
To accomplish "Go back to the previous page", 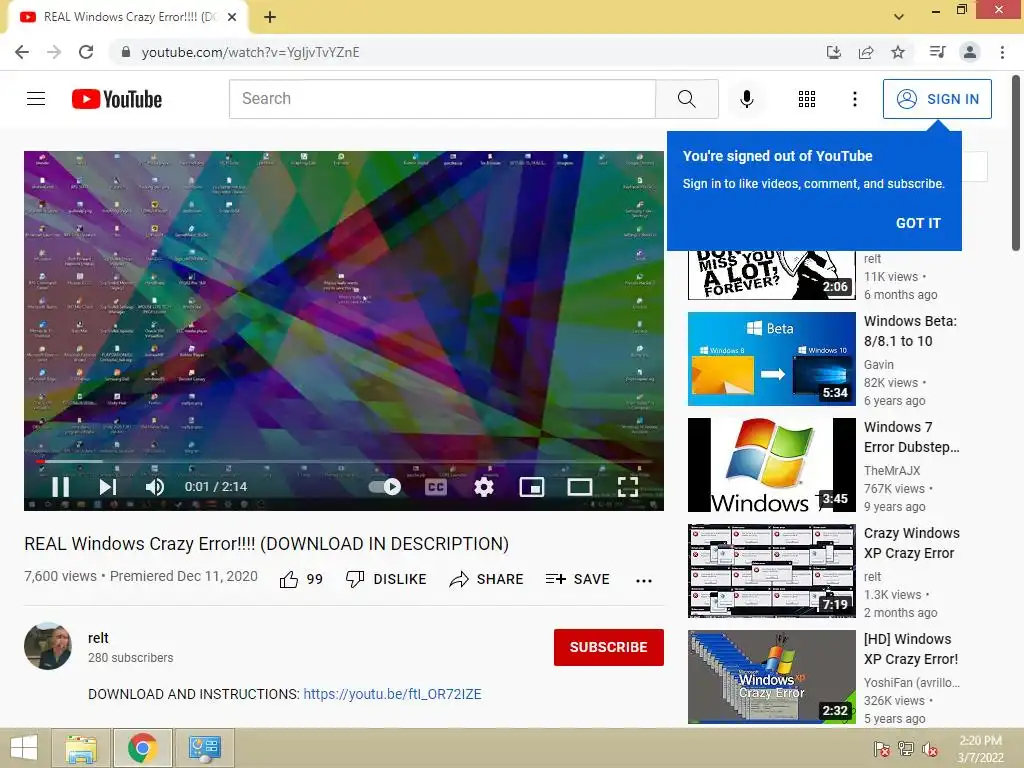I will [x=22, y=52].
